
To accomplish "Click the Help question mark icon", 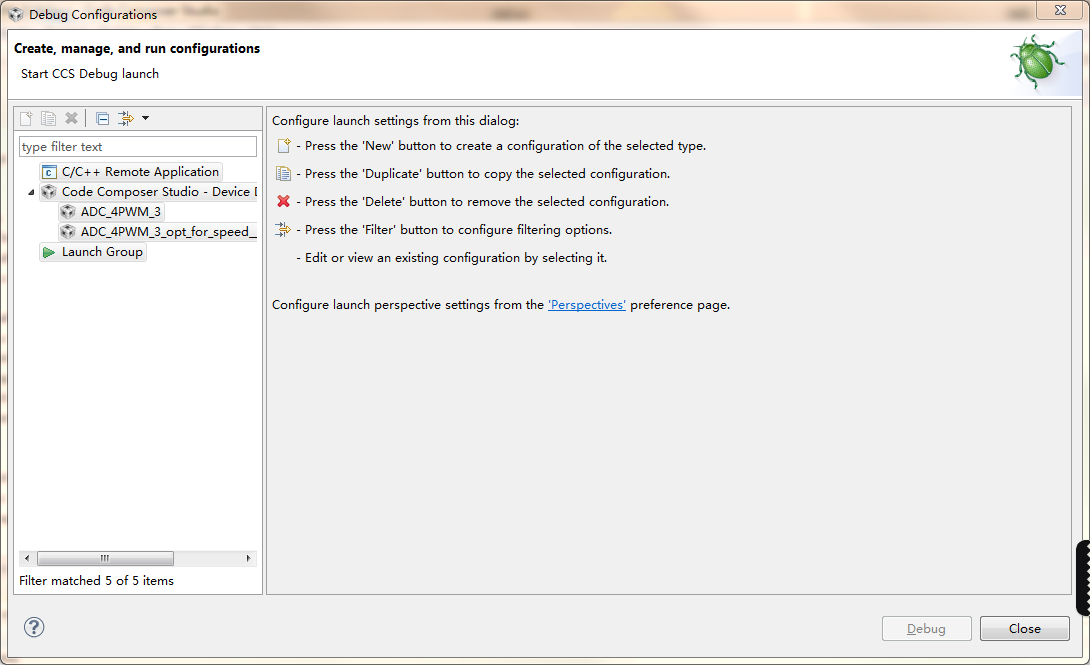I will coord(34,627).
